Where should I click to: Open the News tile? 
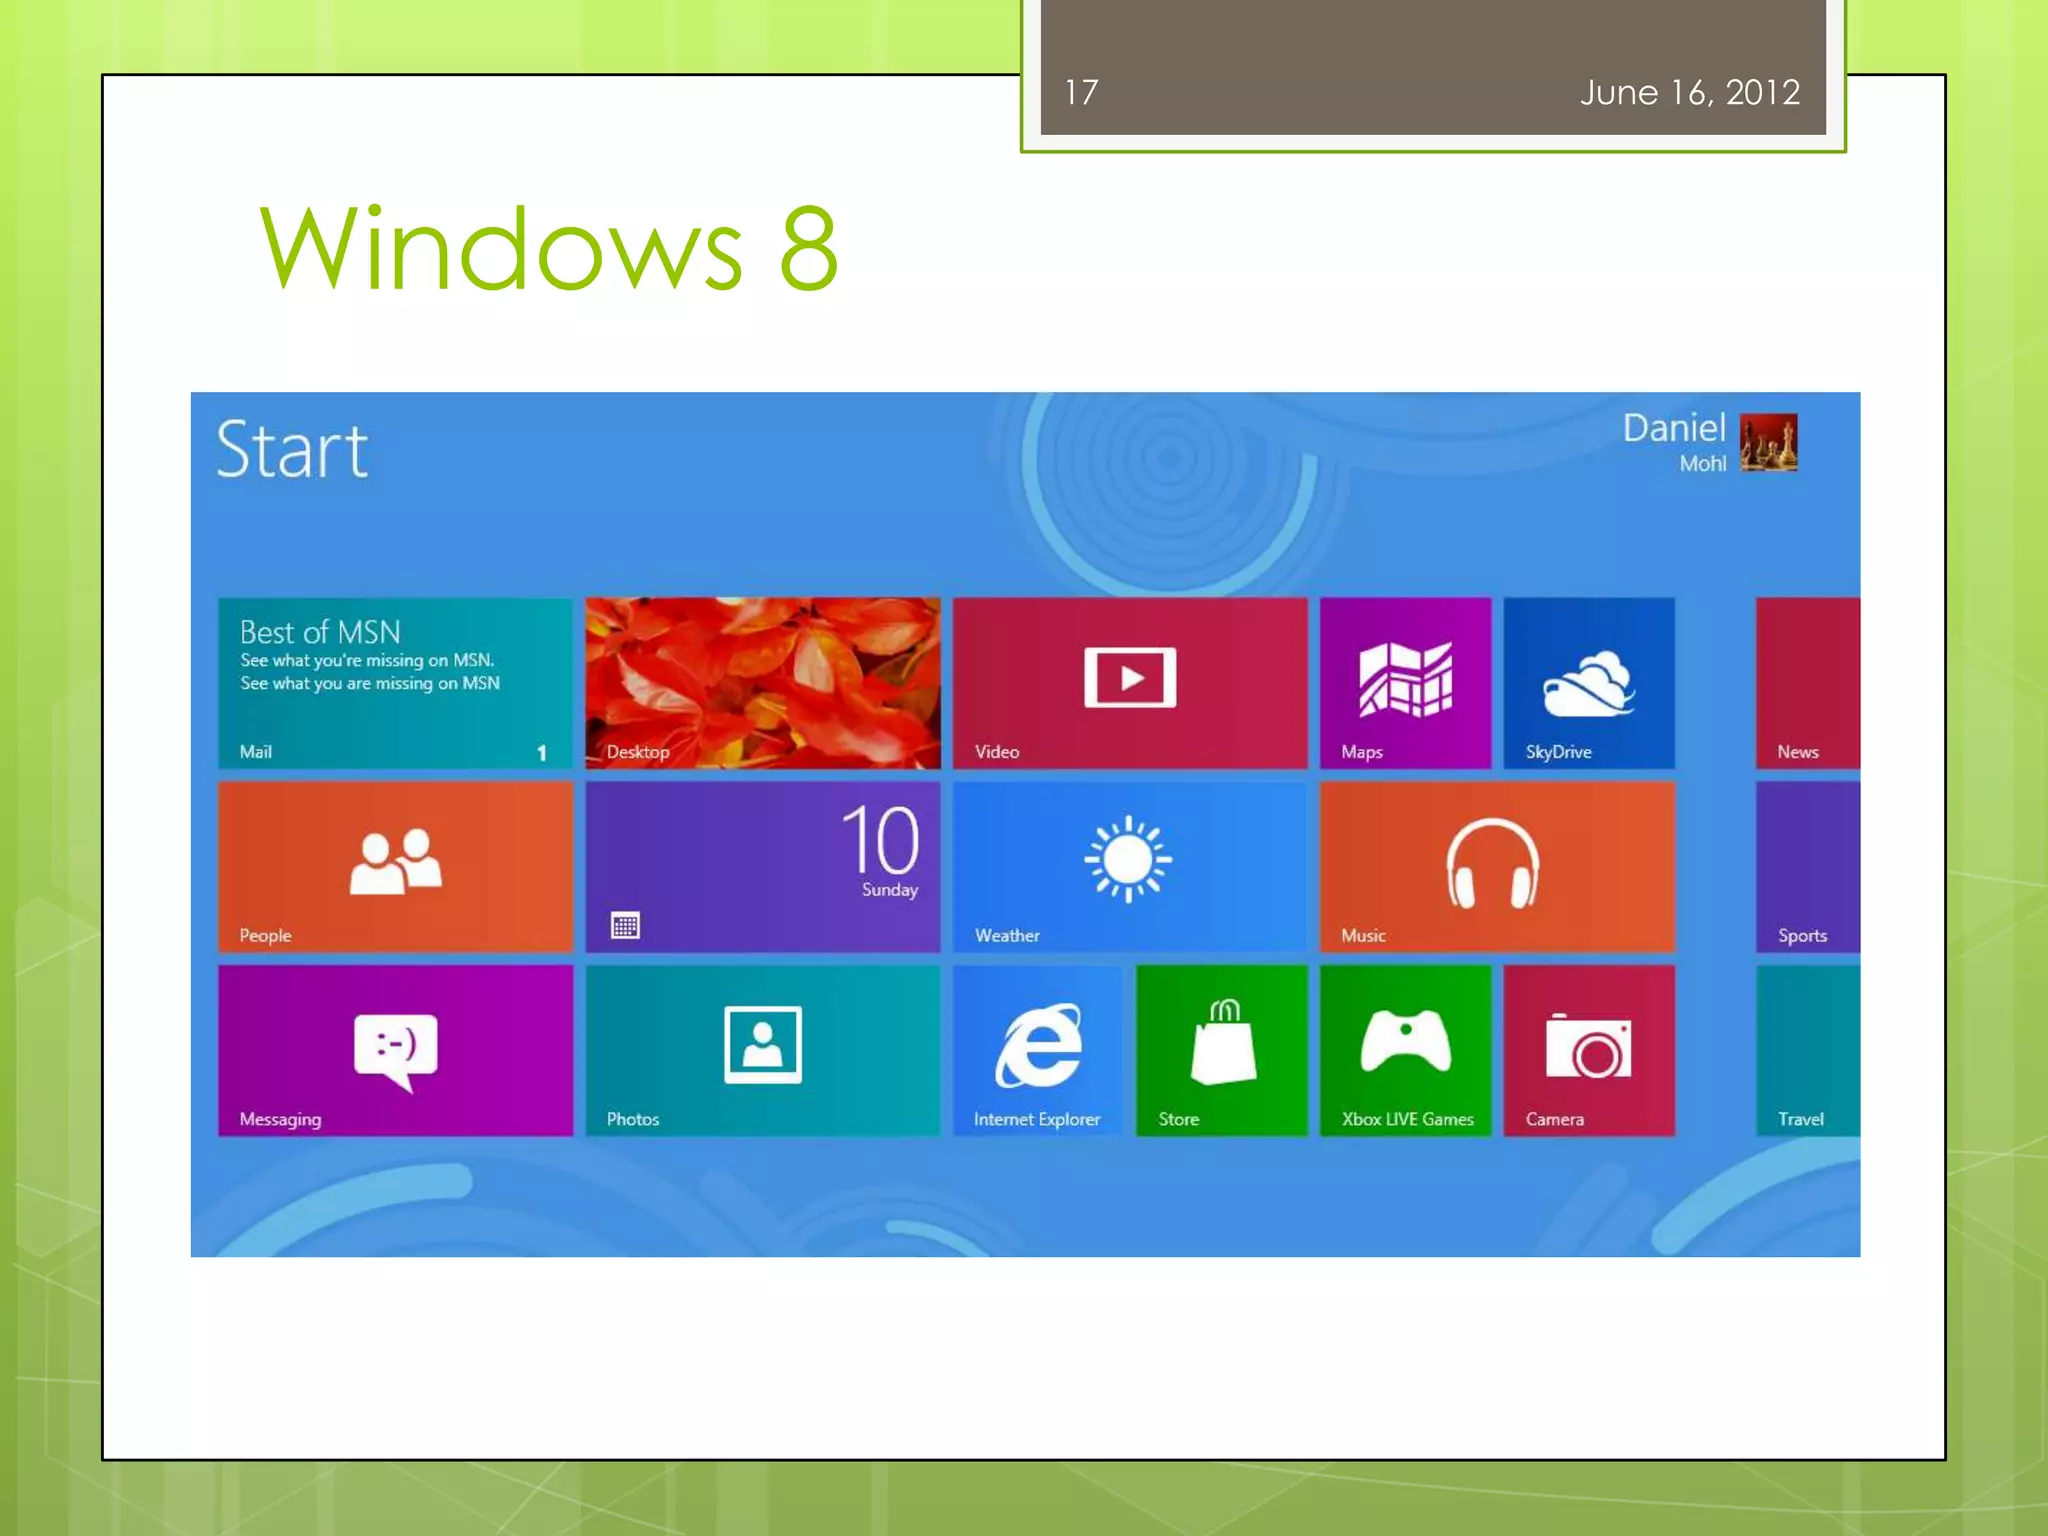coord(1808,683)
